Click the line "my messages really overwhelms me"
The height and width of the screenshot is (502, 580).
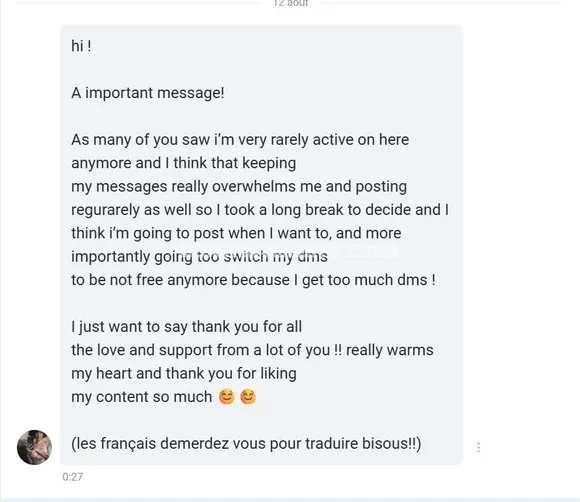coord(239,186)
